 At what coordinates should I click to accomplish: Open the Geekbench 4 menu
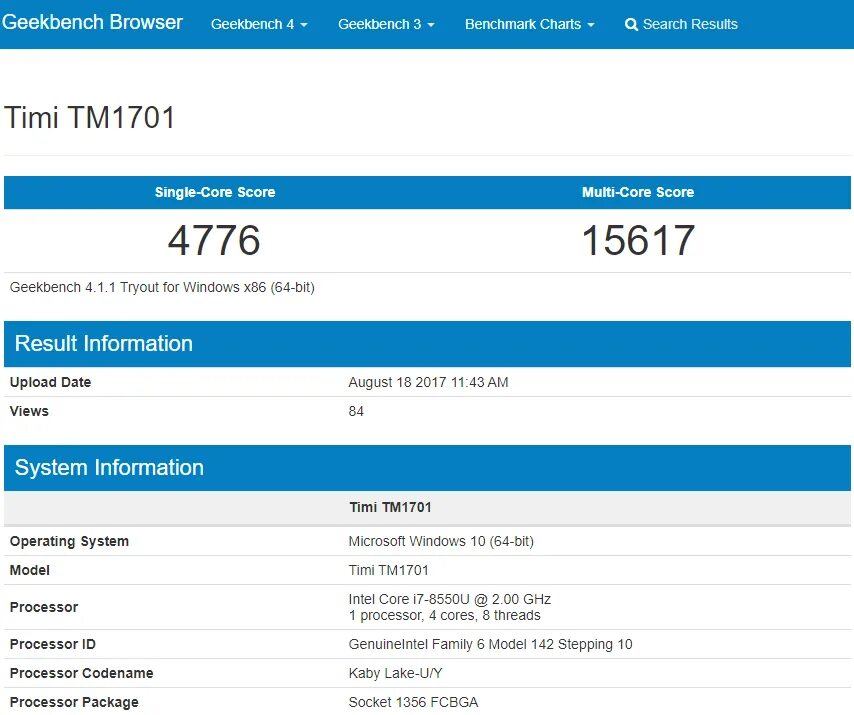point(258,24)
